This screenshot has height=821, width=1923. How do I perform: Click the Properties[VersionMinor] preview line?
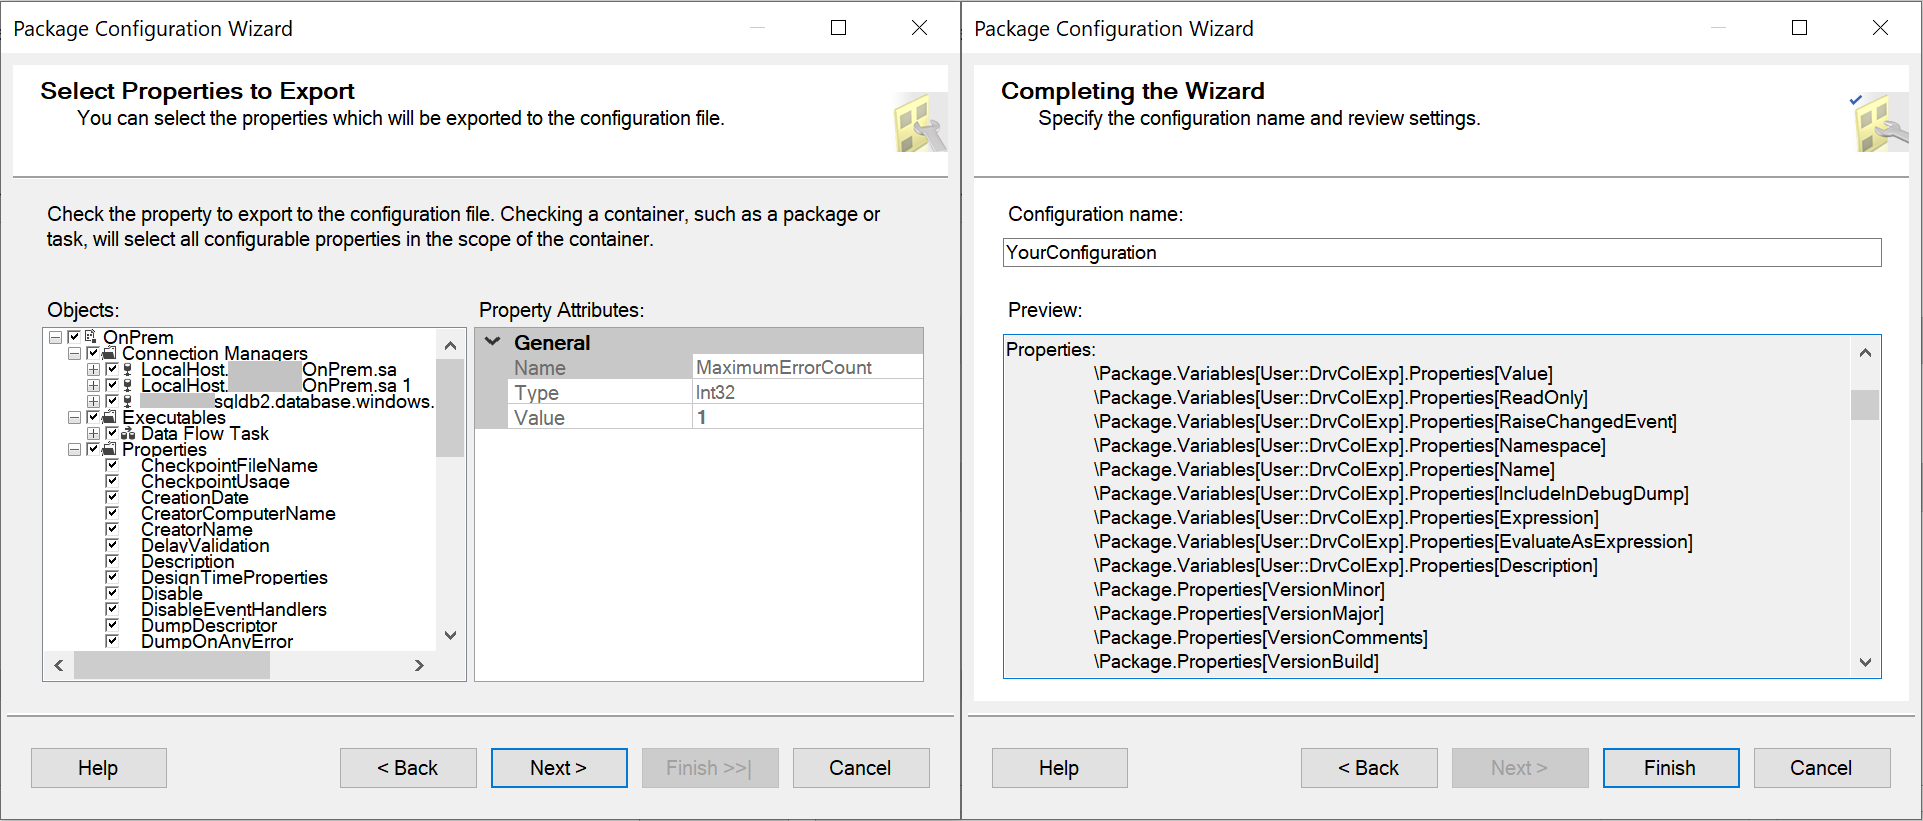click(x=1239, y=590)
